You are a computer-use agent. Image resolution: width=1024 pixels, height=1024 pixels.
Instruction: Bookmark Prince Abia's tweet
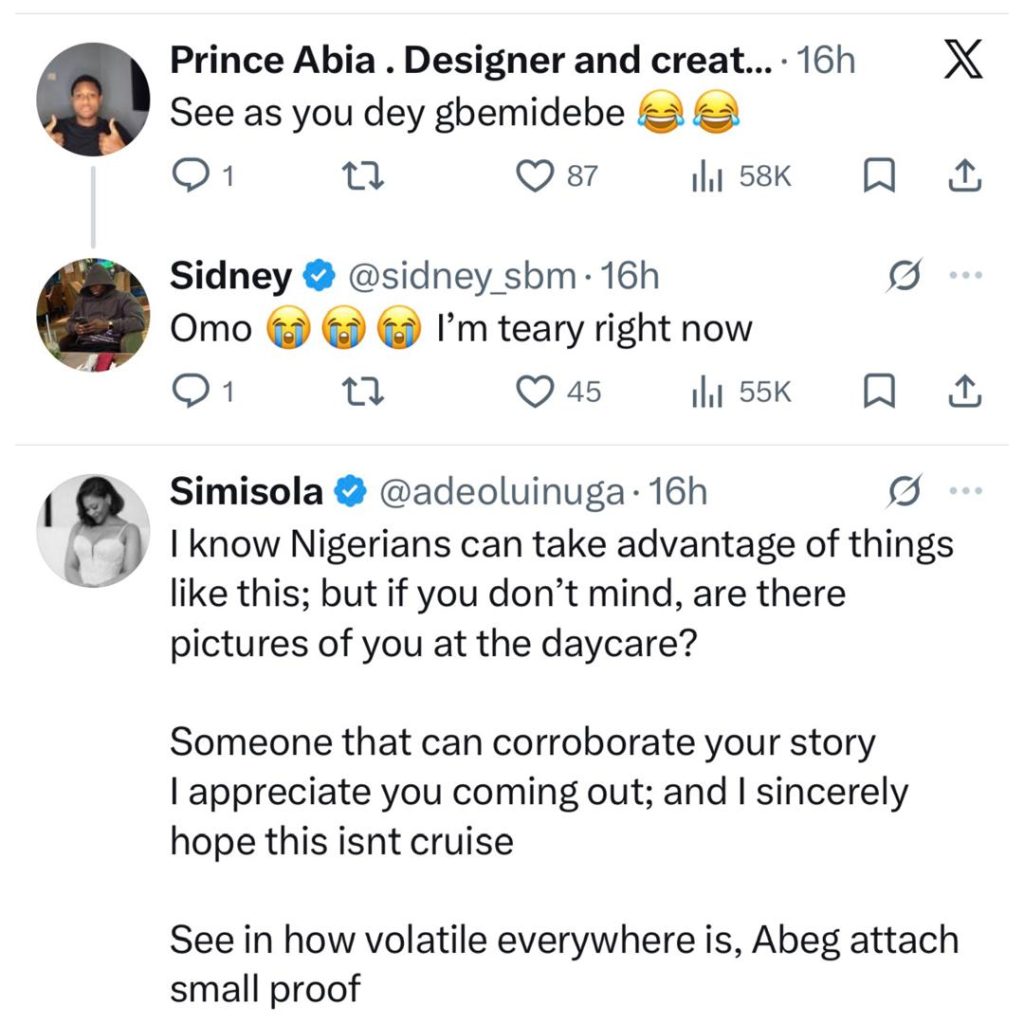coord(876,177)
